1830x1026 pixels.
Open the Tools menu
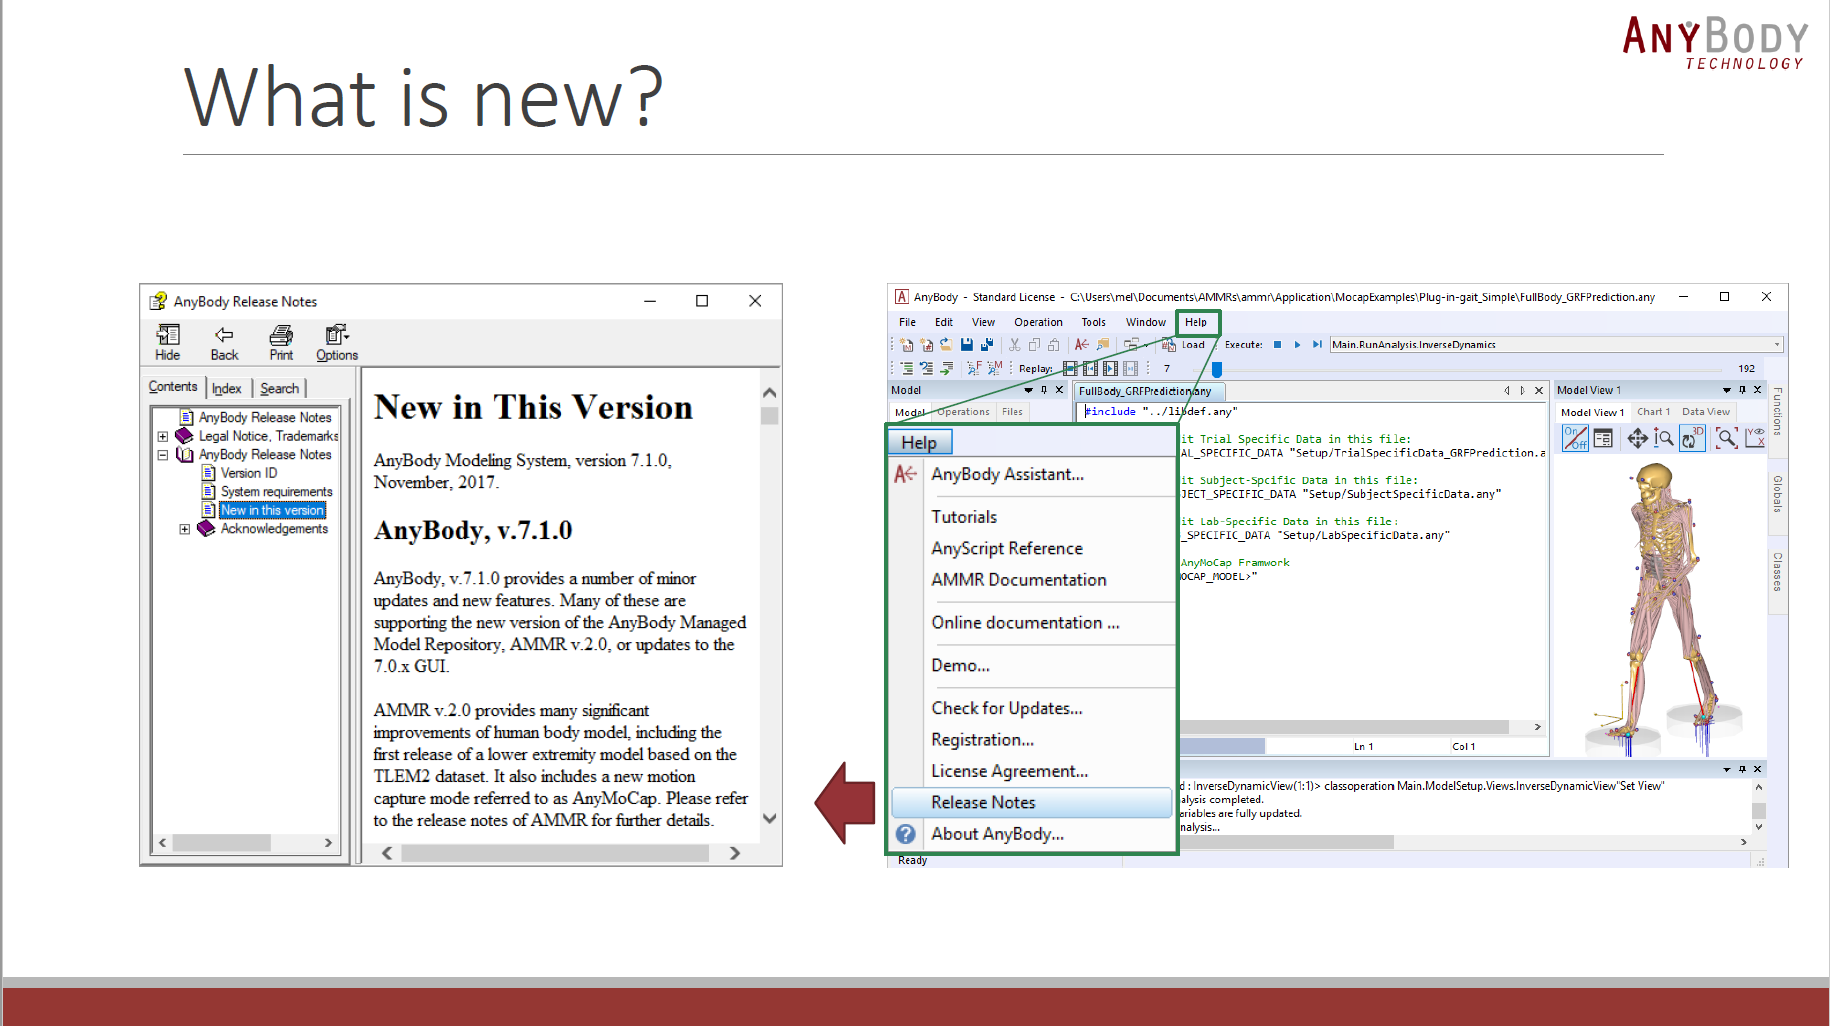pos(1093,322)
